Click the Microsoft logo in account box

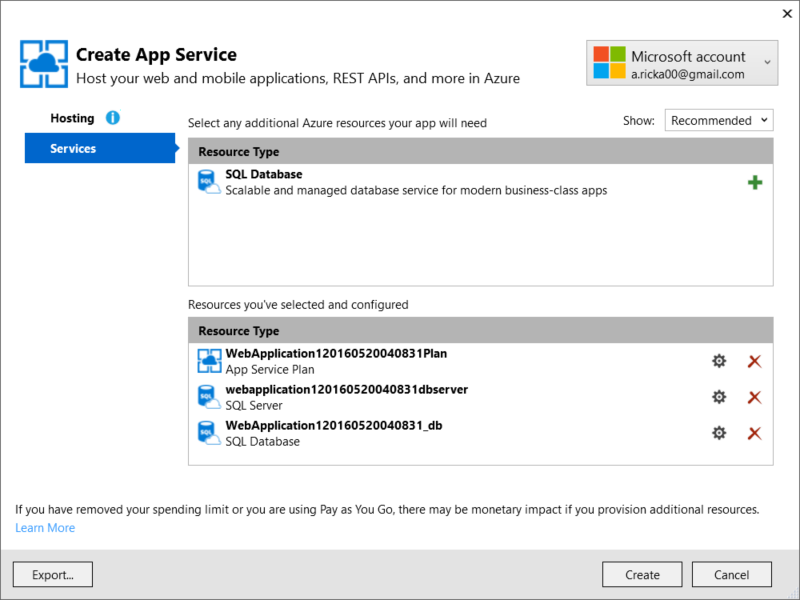tap(609, 63)
